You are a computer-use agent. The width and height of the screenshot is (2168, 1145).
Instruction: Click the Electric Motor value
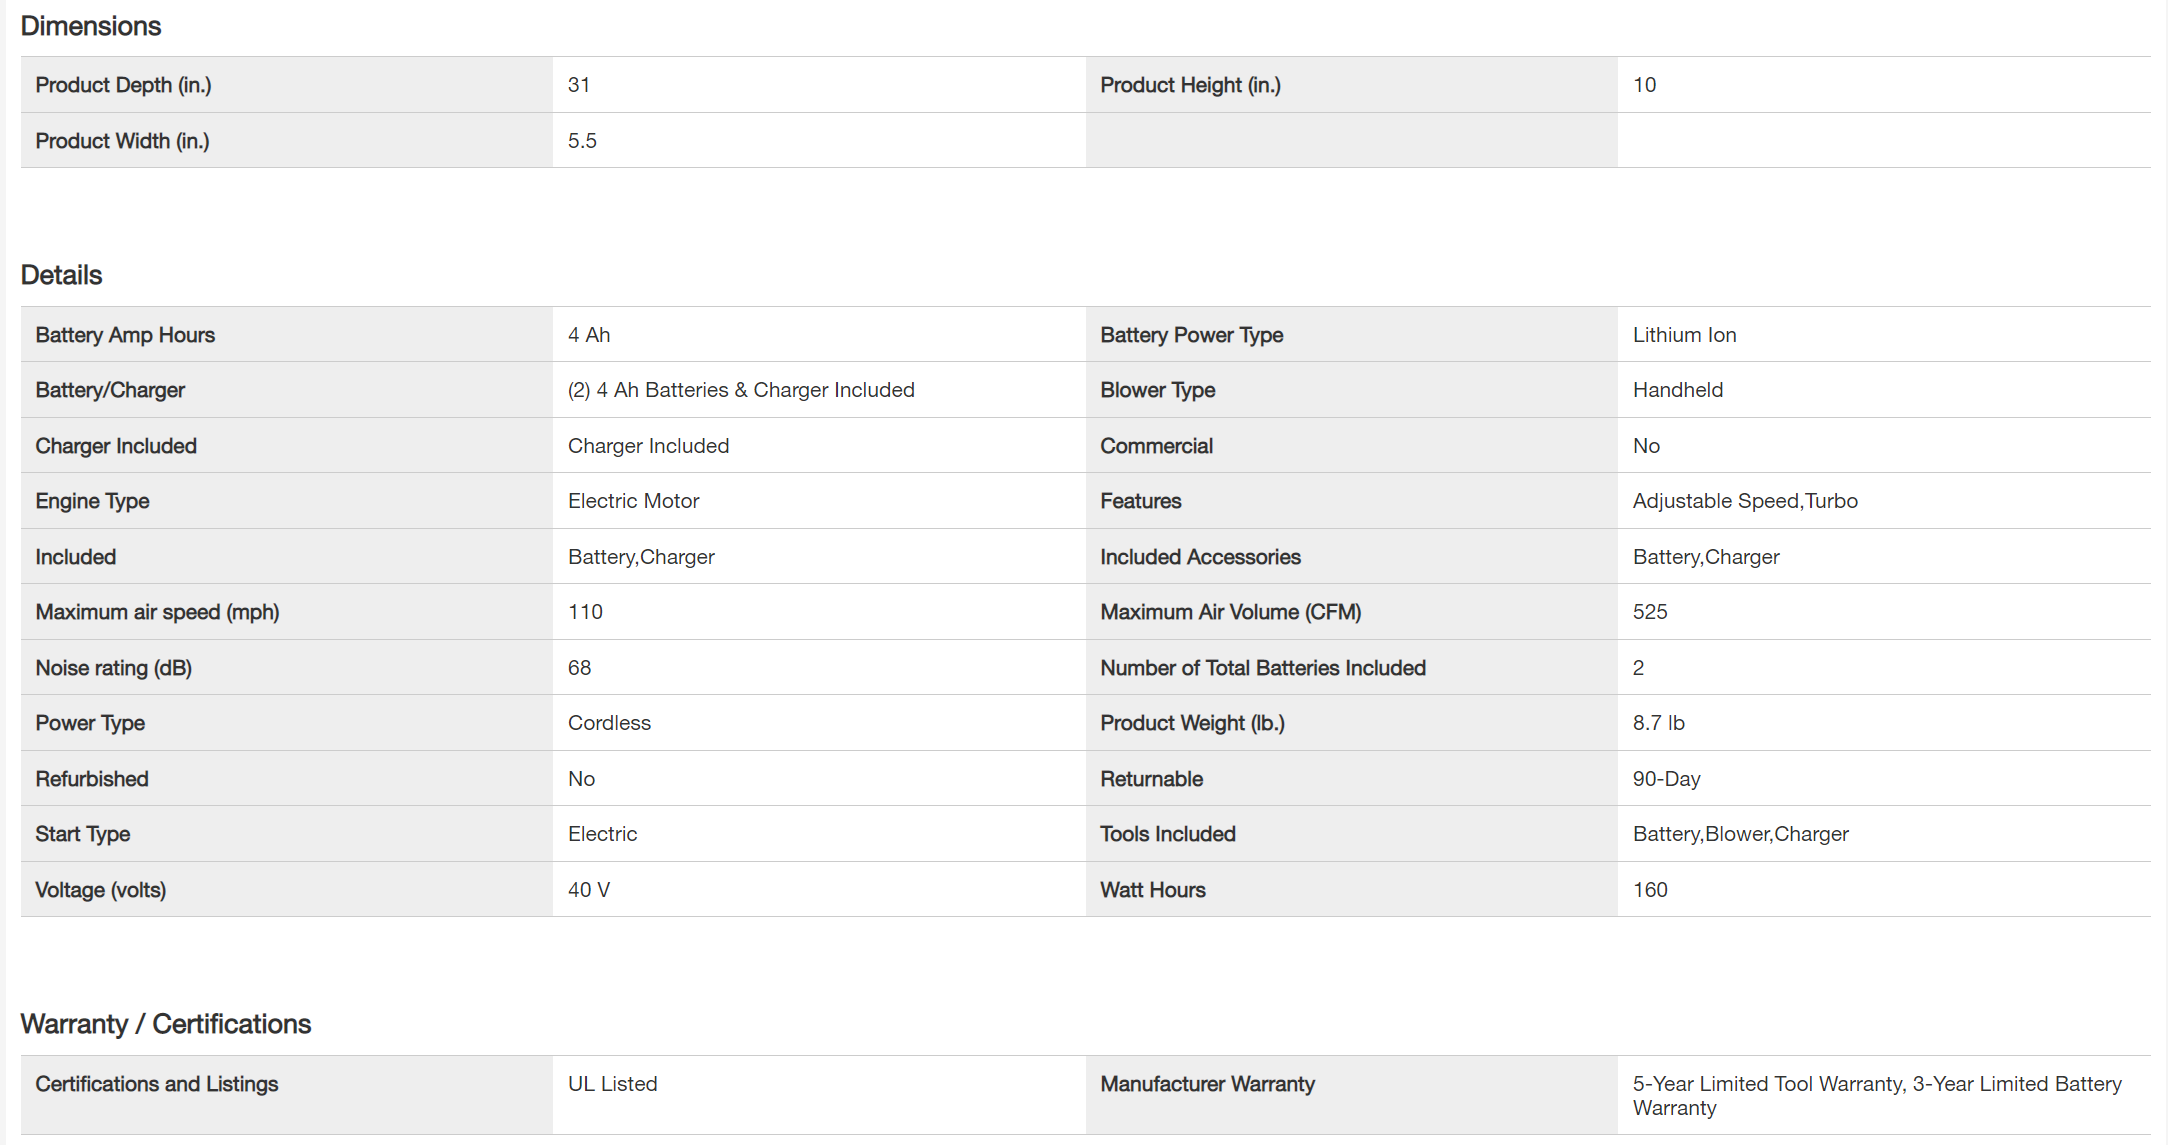pyautogui.click(x=633, y=501)
